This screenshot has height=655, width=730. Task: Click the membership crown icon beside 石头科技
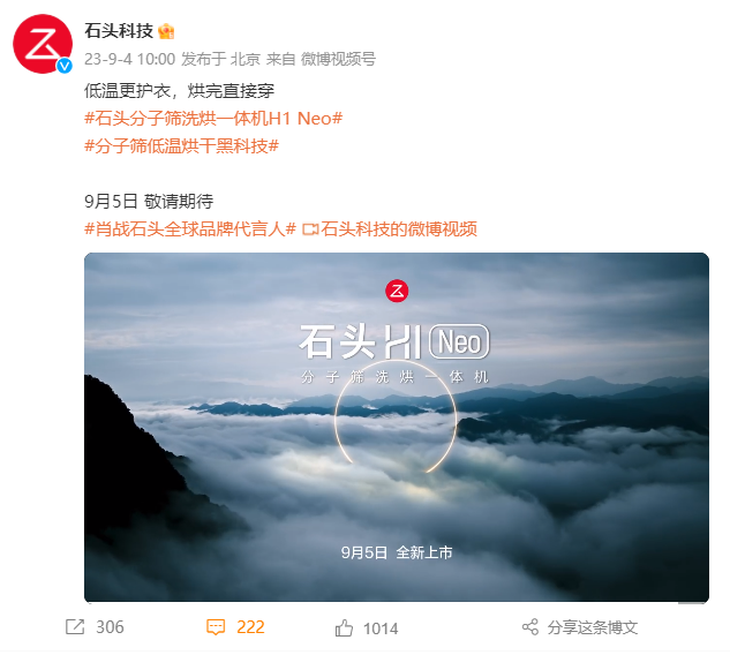[x=166, y=32]
